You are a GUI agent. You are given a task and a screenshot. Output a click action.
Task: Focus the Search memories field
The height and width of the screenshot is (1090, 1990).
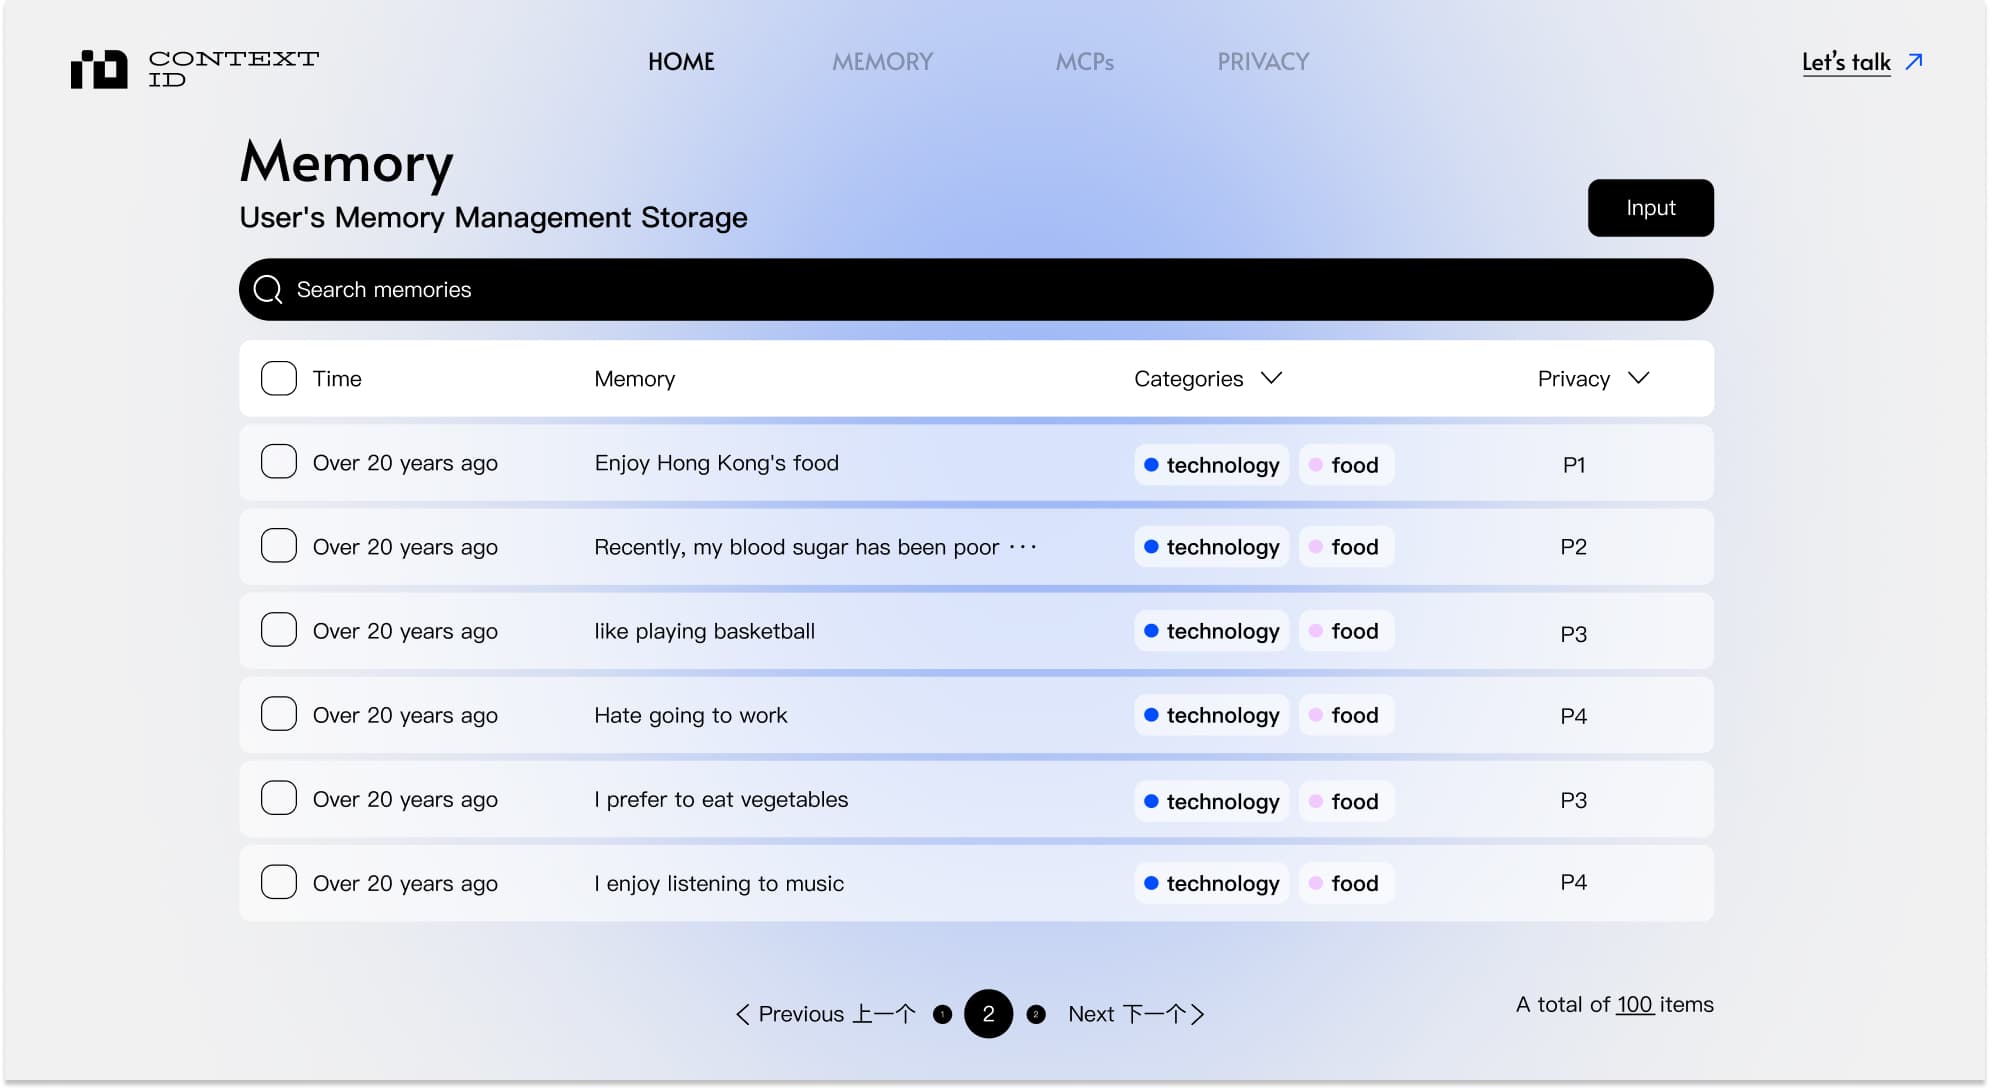pos(976,290)
